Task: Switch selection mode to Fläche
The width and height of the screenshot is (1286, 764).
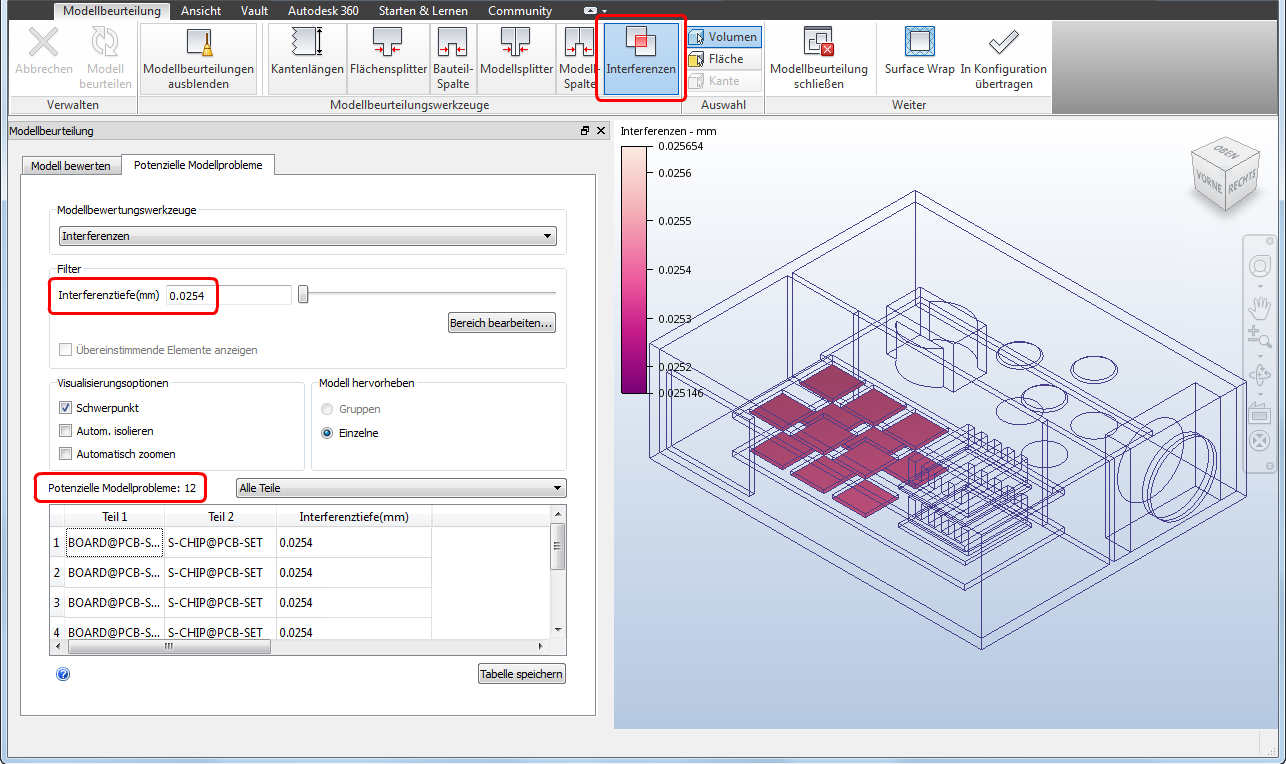Action: [x=724, y=59]
